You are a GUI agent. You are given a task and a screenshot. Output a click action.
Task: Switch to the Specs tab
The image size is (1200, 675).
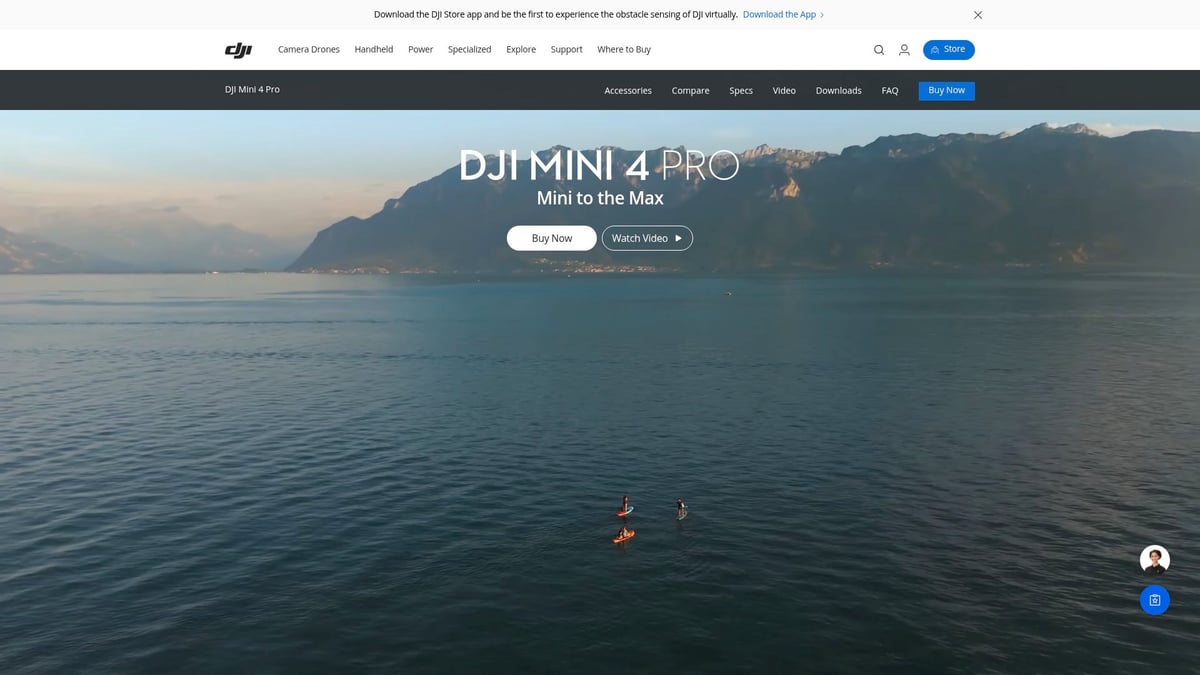[741, 90]
